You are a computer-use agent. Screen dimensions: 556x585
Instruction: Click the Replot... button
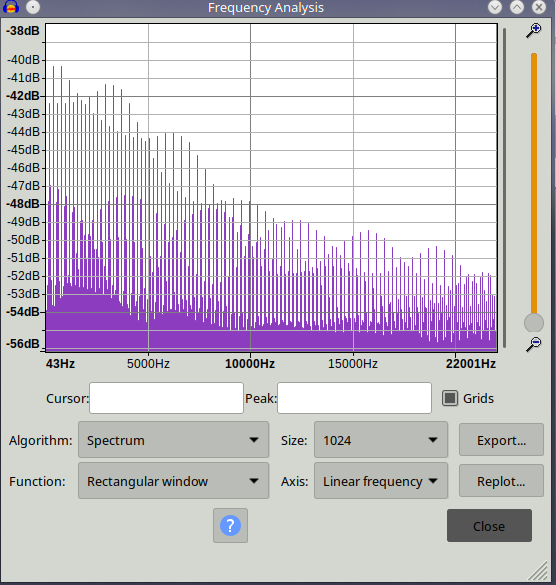pyautogui.click(x=501, y=481)
